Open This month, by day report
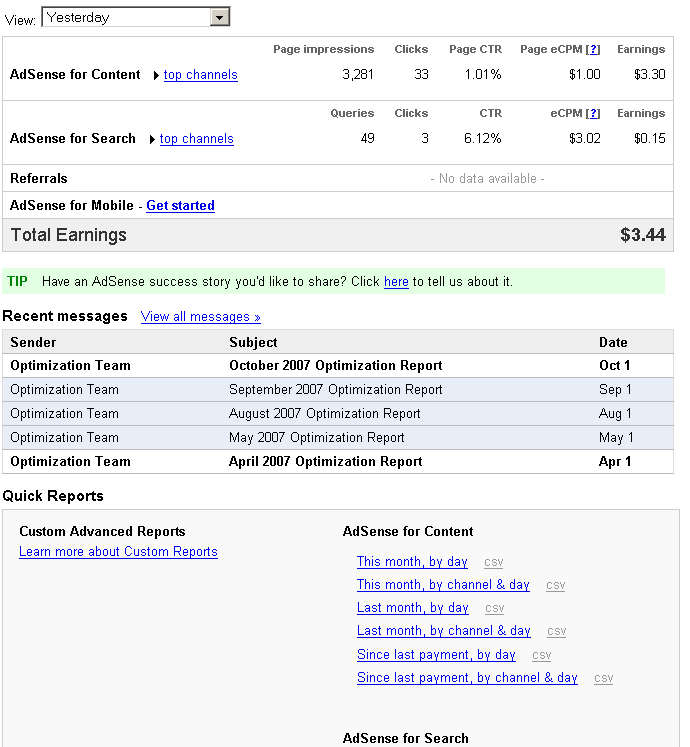This screenshot has width=690, height=747. point(412,562)
